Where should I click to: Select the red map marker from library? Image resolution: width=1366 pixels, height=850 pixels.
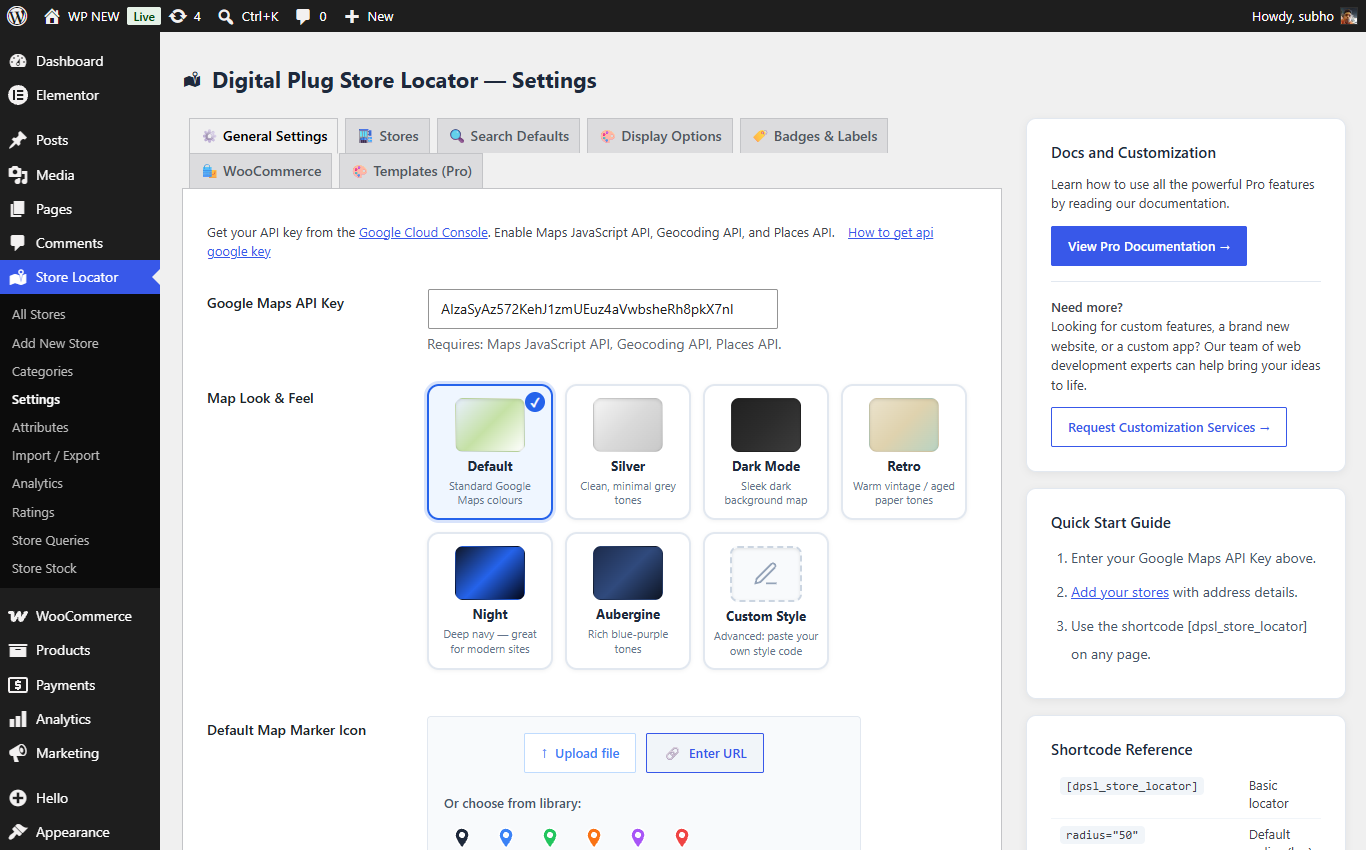click(682, 837)
